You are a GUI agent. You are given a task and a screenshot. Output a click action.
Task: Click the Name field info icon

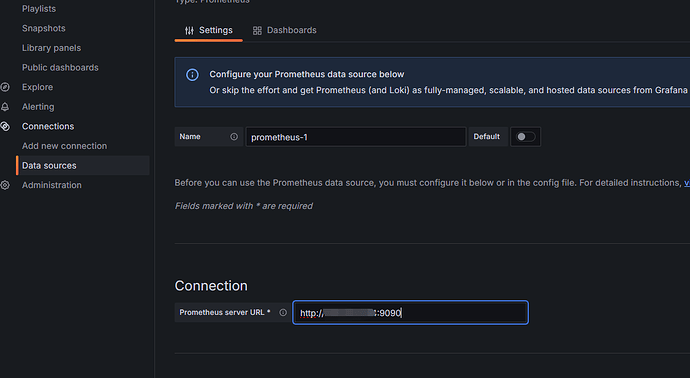234,137
